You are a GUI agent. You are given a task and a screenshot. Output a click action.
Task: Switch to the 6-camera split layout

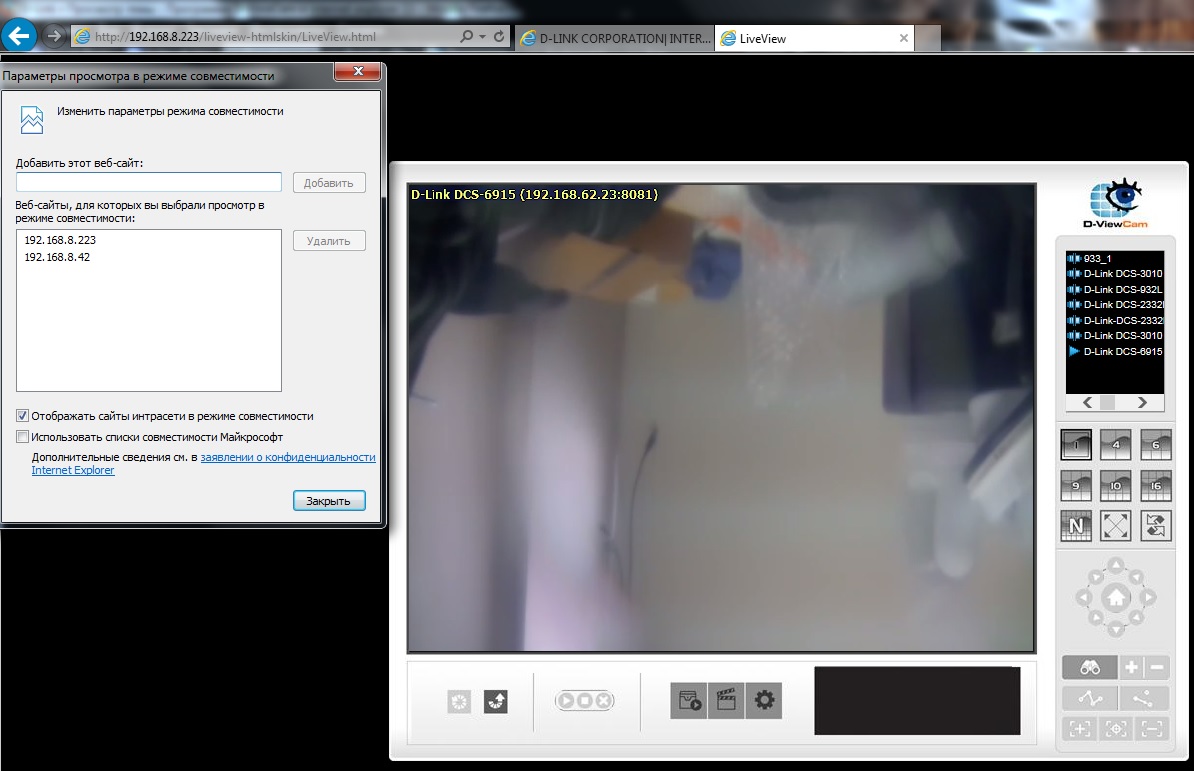pos(1155,444)
